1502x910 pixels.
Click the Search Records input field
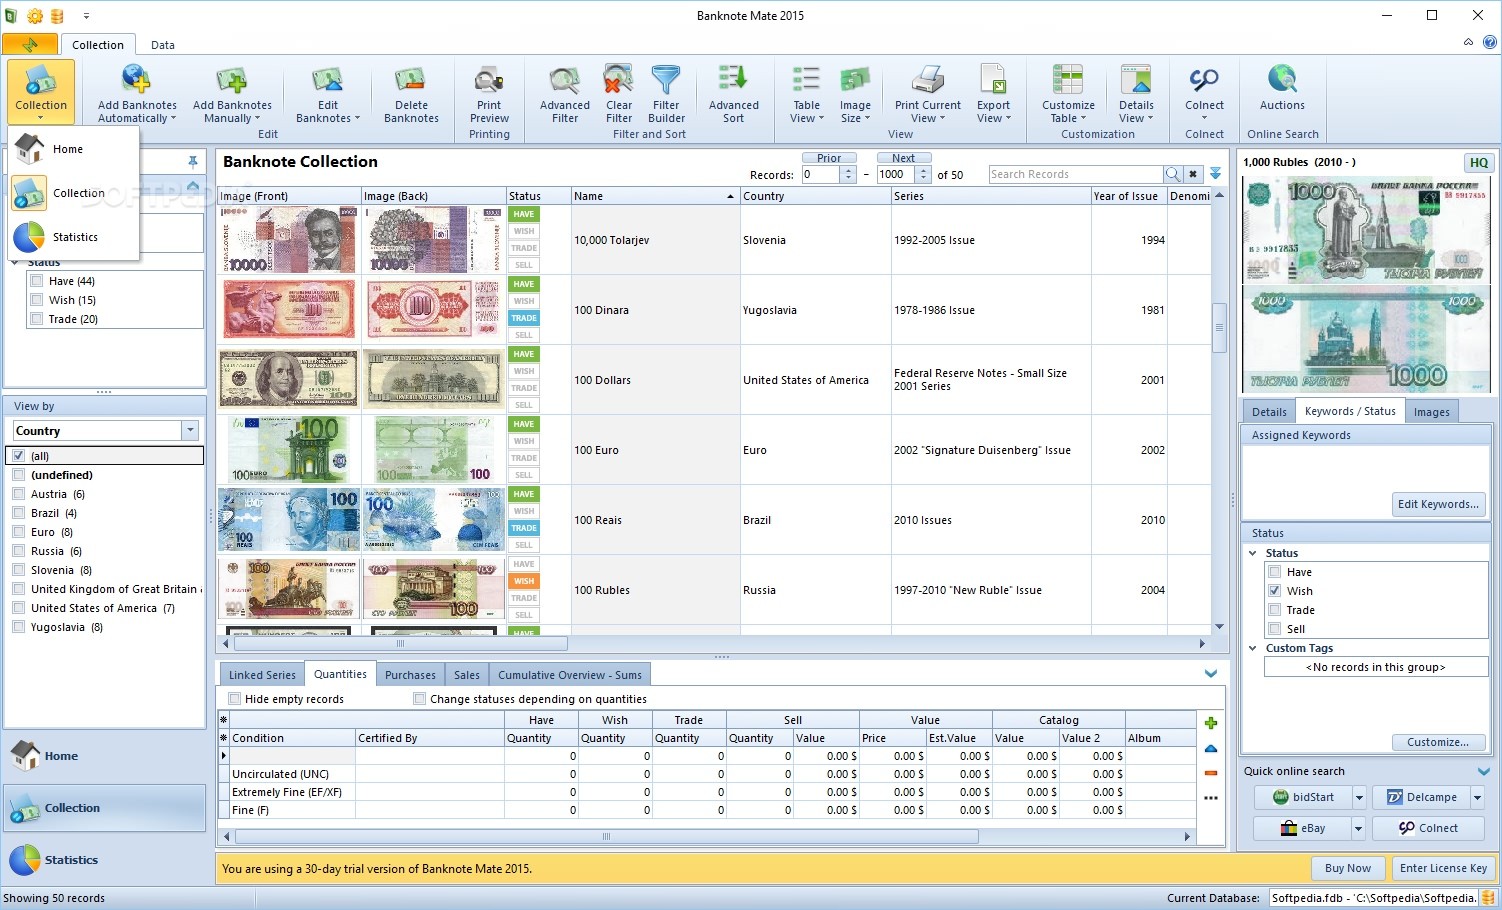pyautogui.click(x=1075, y=174)
